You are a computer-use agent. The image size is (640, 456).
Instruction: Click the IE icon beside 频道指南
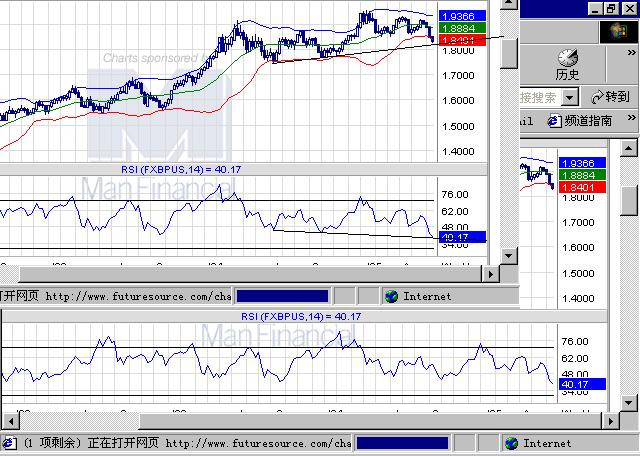tap(554, 121)
